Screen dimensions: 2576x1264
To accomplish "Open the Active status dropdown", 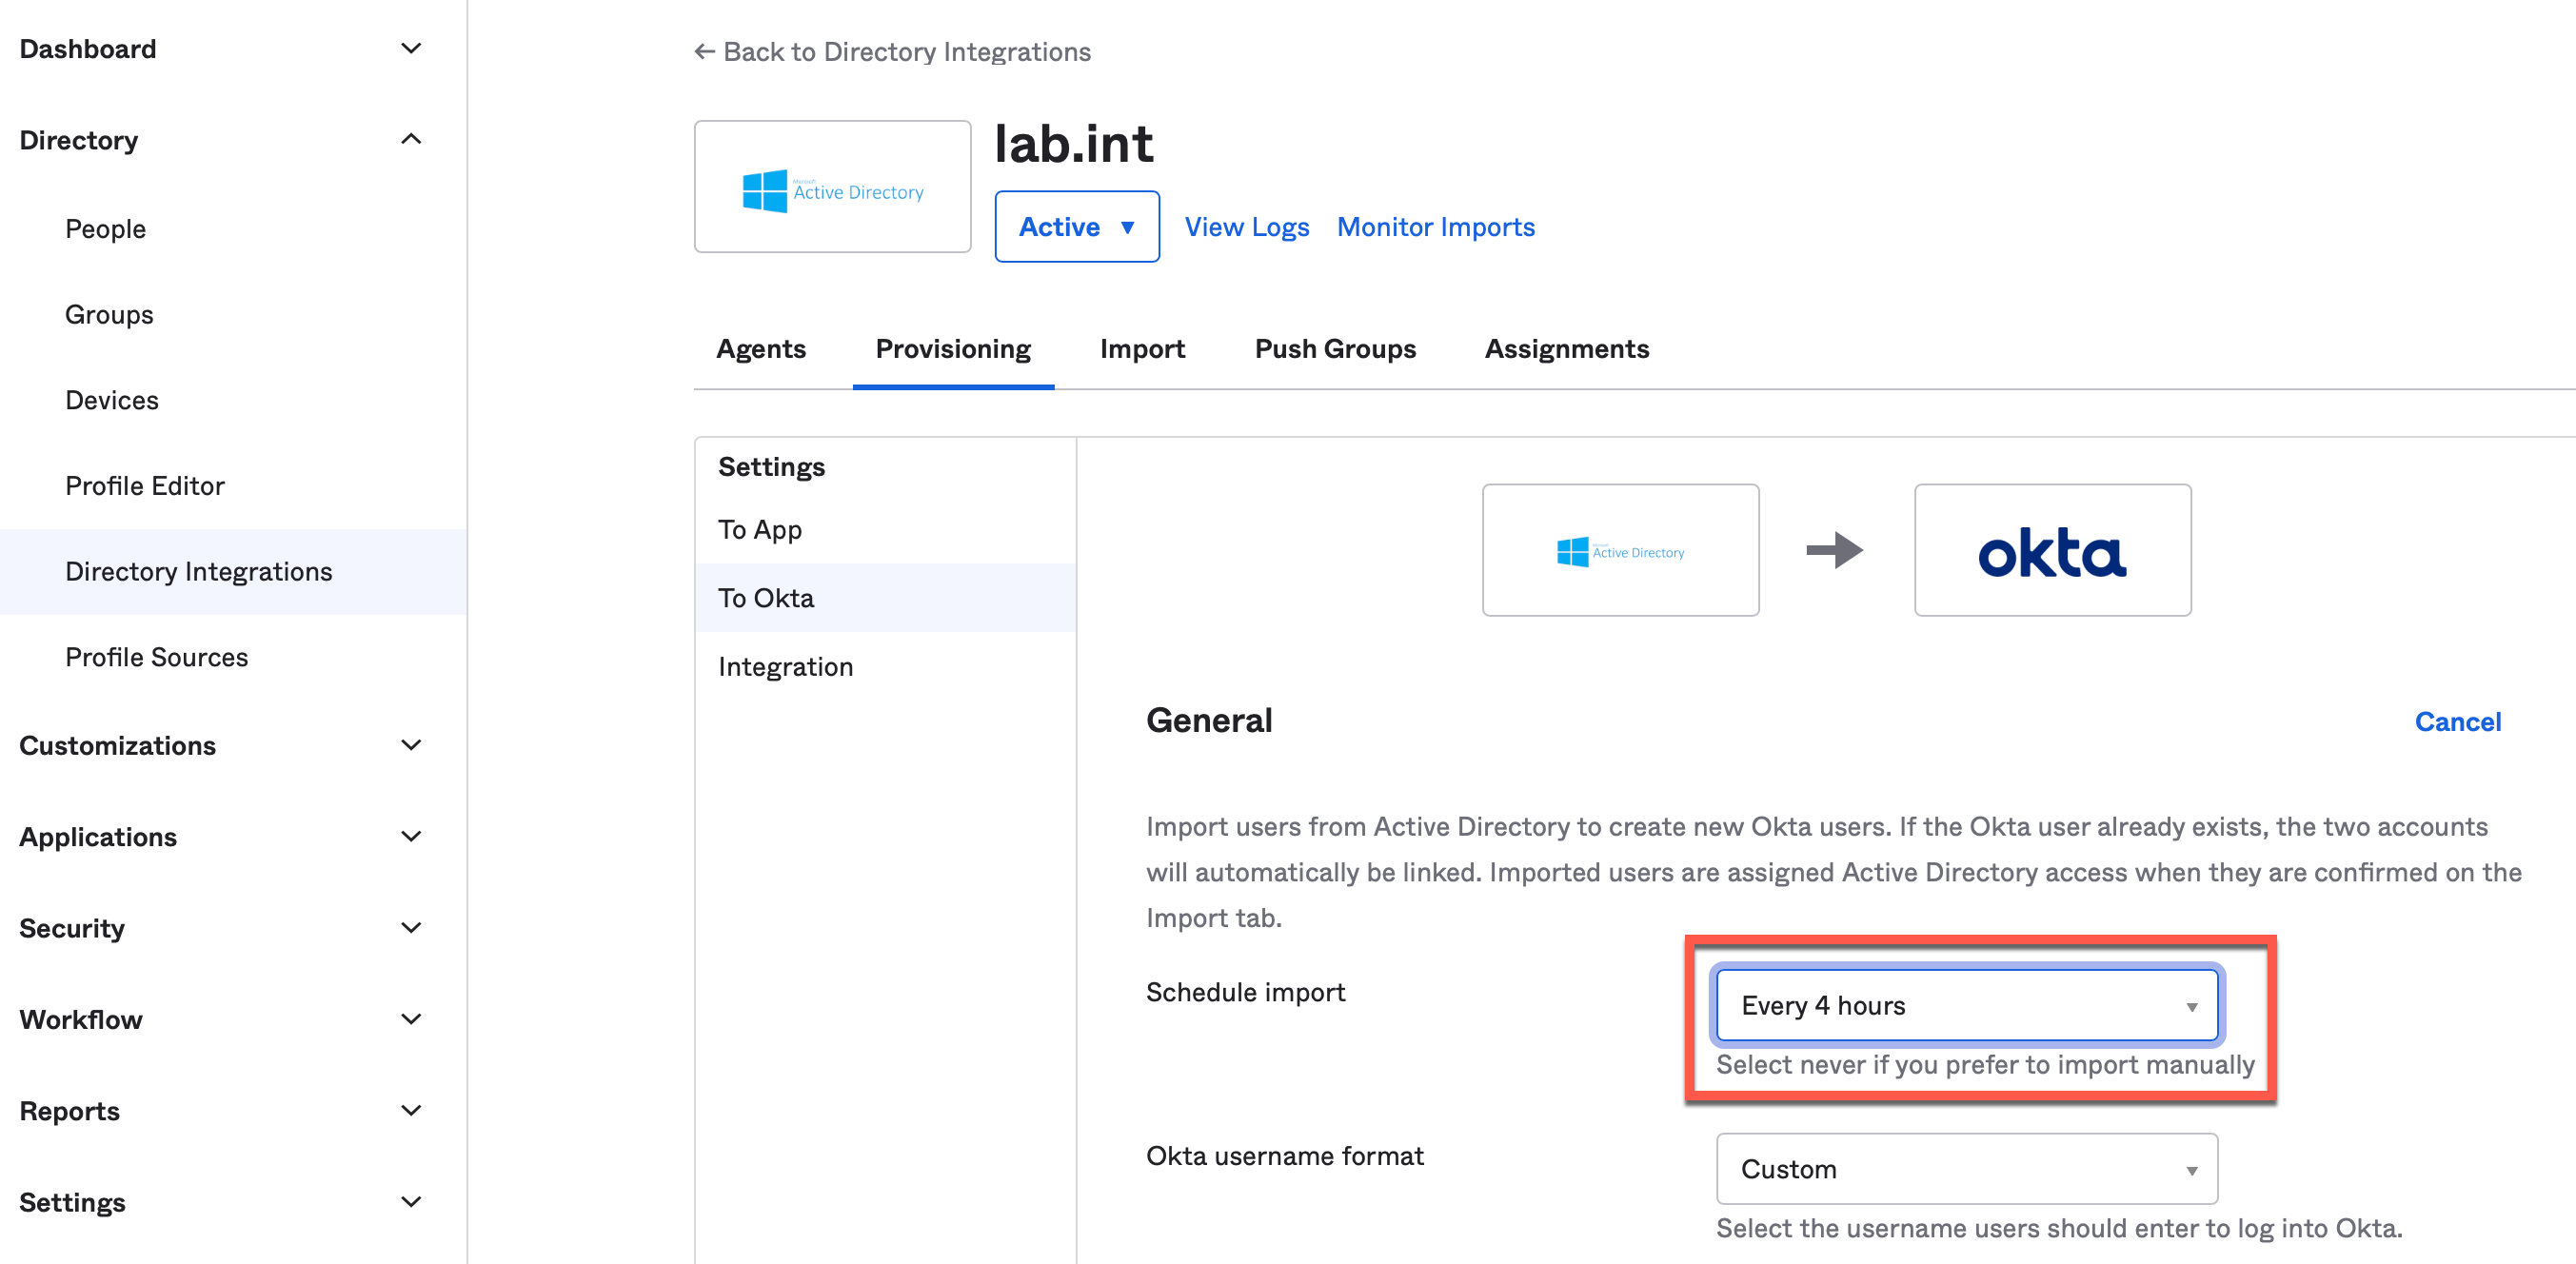I will [1076, 227].
